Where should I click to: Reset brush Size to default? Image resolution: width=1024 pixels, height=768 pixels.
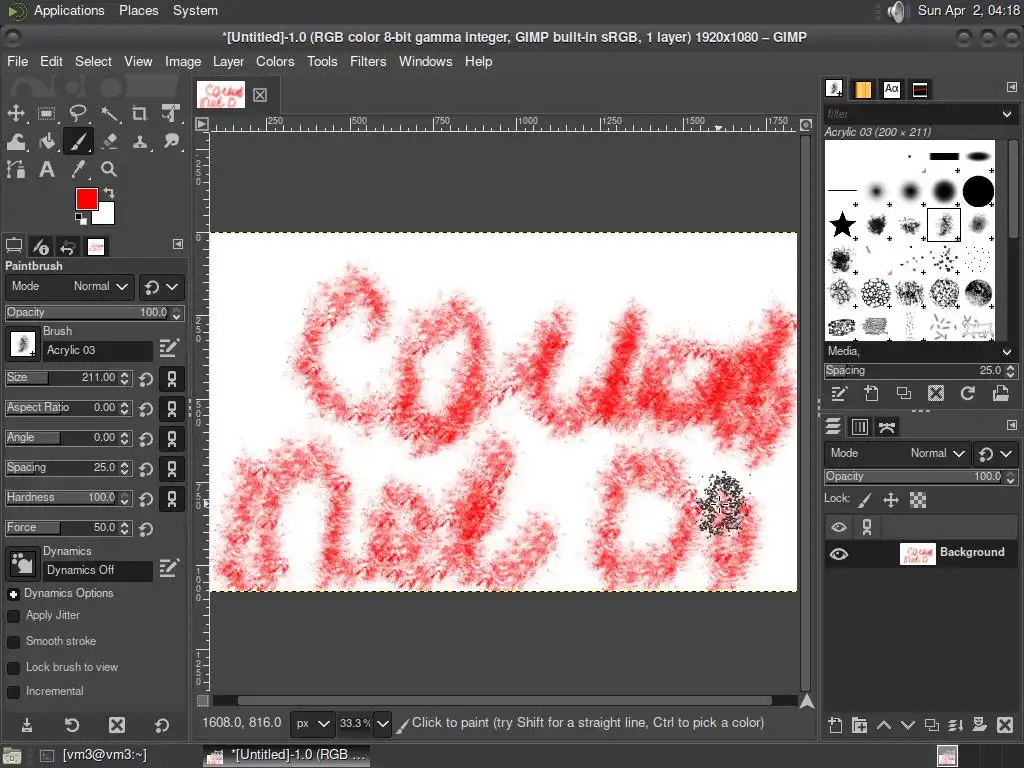click(x=146, y=379)
